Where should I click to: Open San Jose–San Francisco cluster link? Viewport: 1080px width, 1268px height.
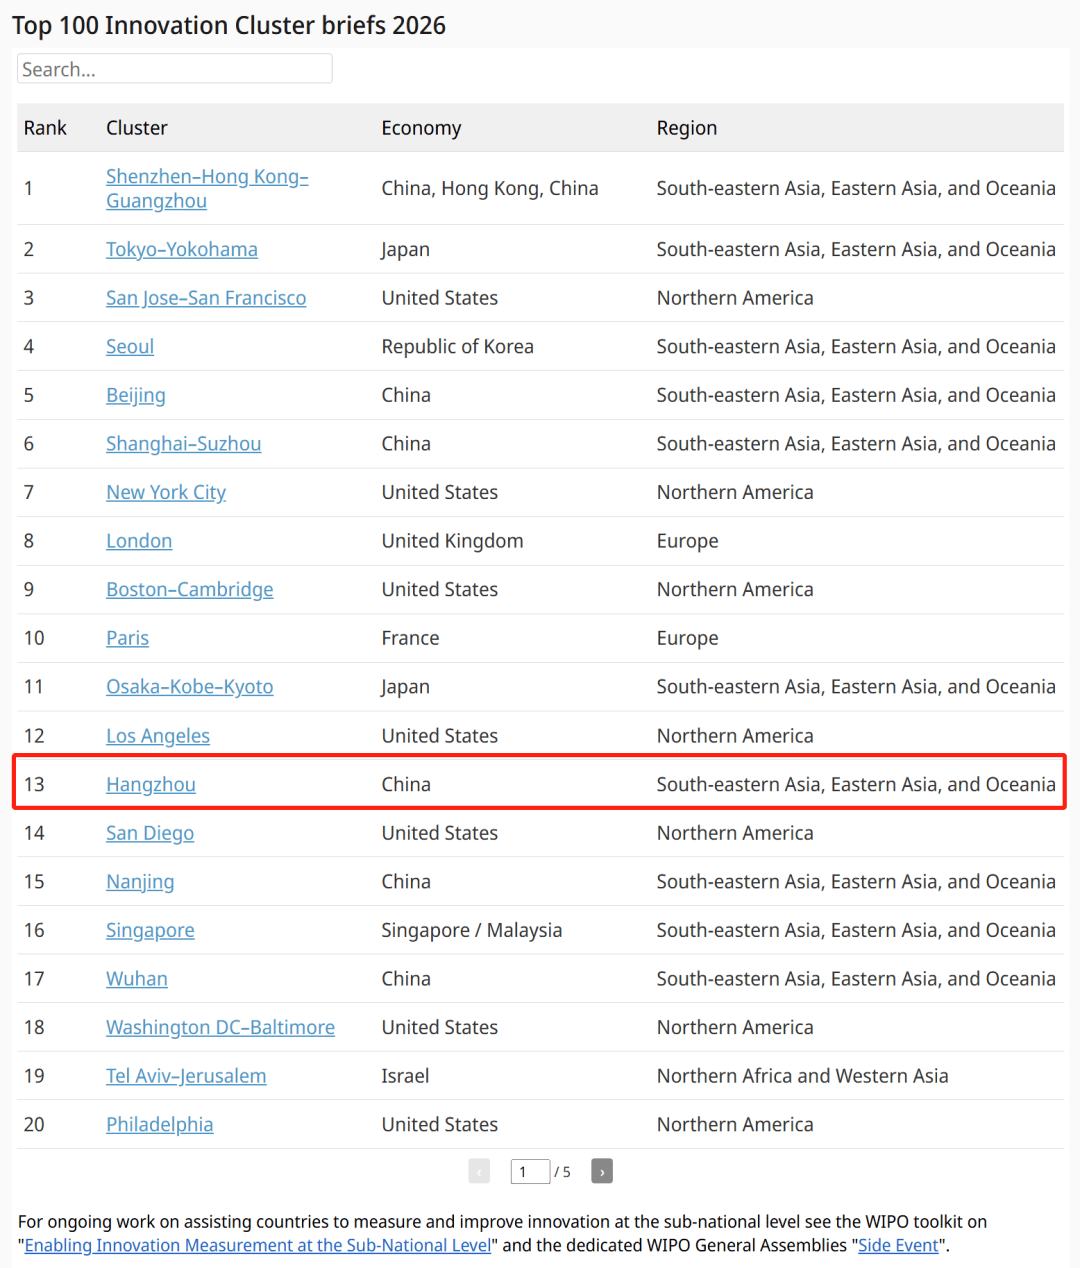[x=206, y=298]
